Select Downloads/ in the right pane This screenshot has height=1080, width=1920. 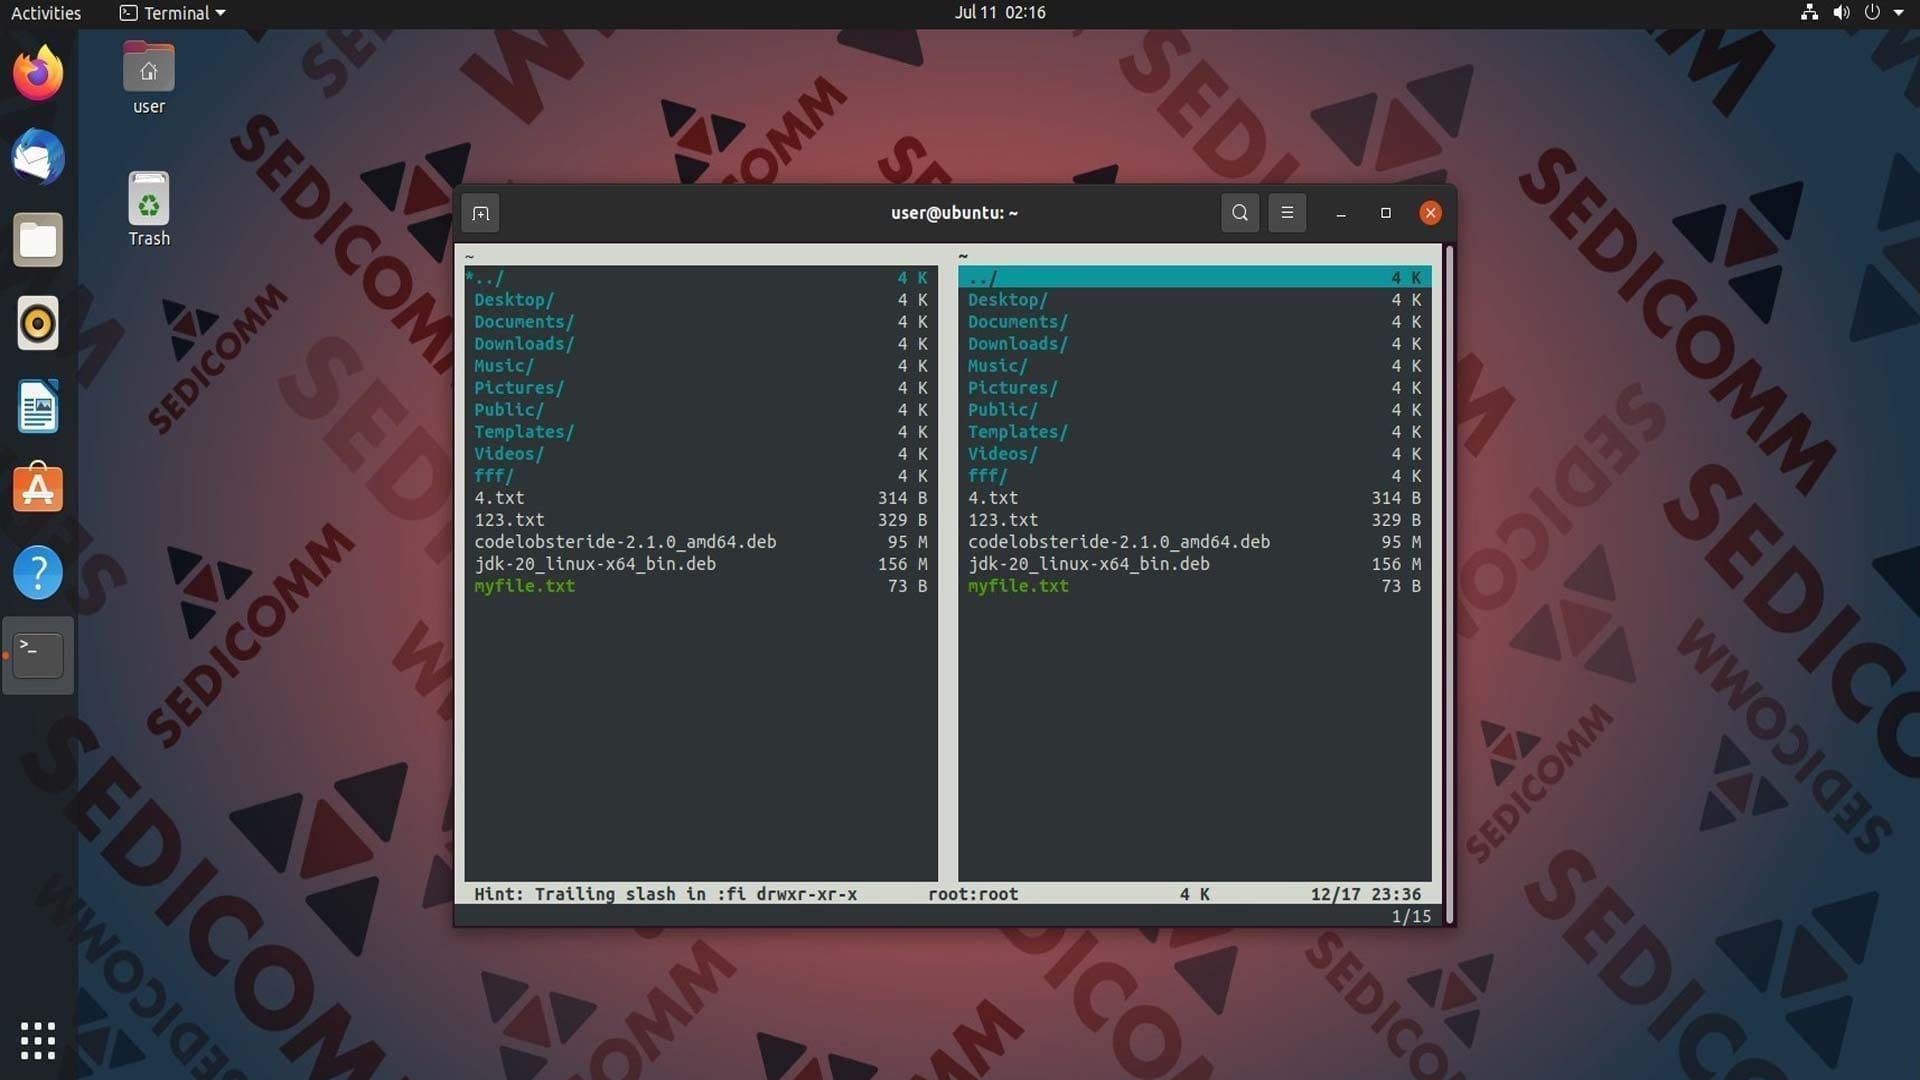(1195, 344)
